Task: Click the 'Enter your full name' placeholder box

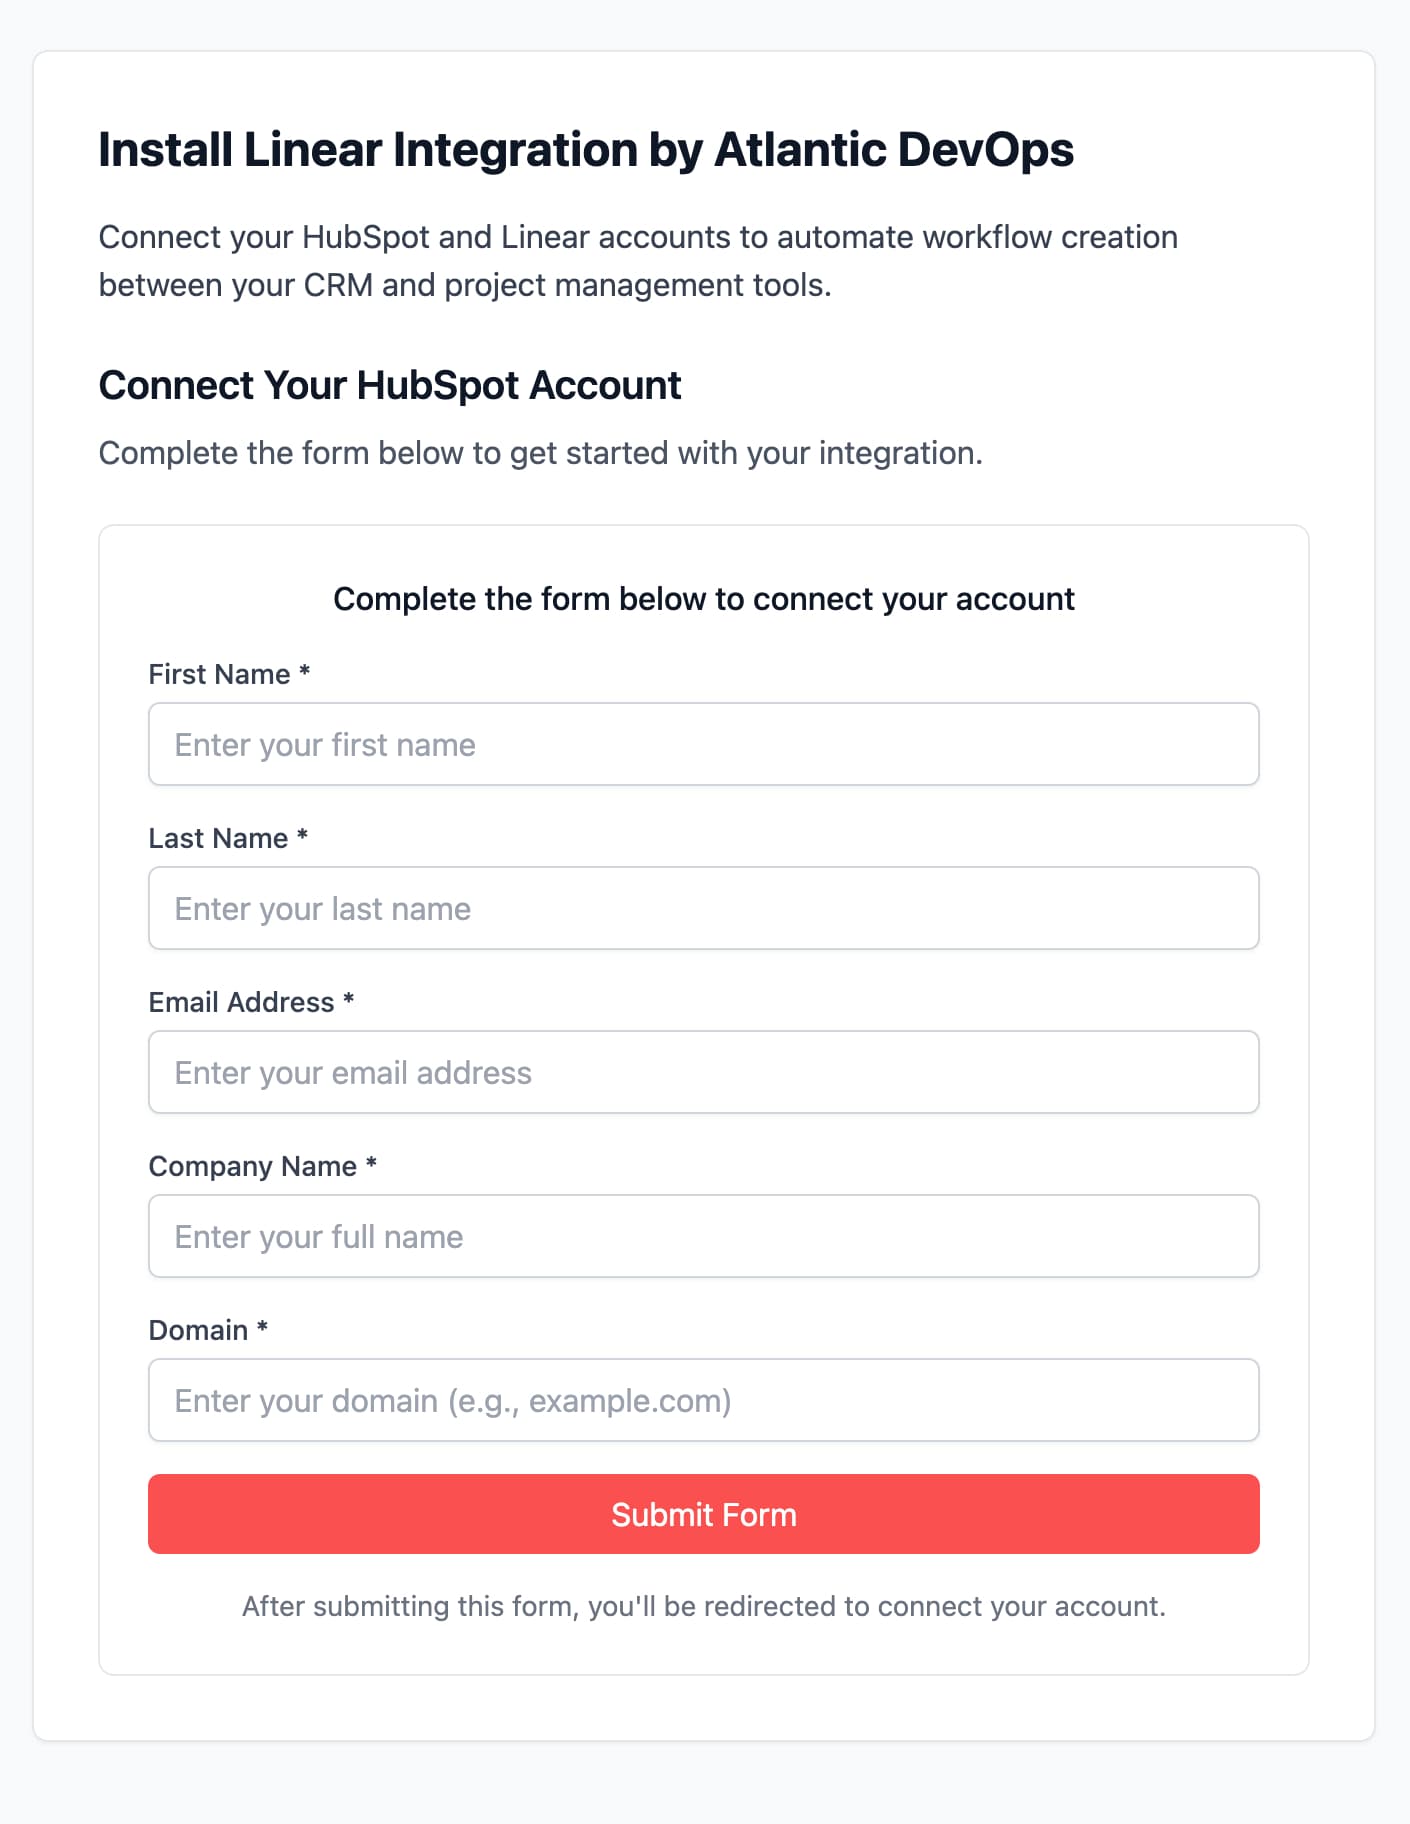Action: point(703,1236)
